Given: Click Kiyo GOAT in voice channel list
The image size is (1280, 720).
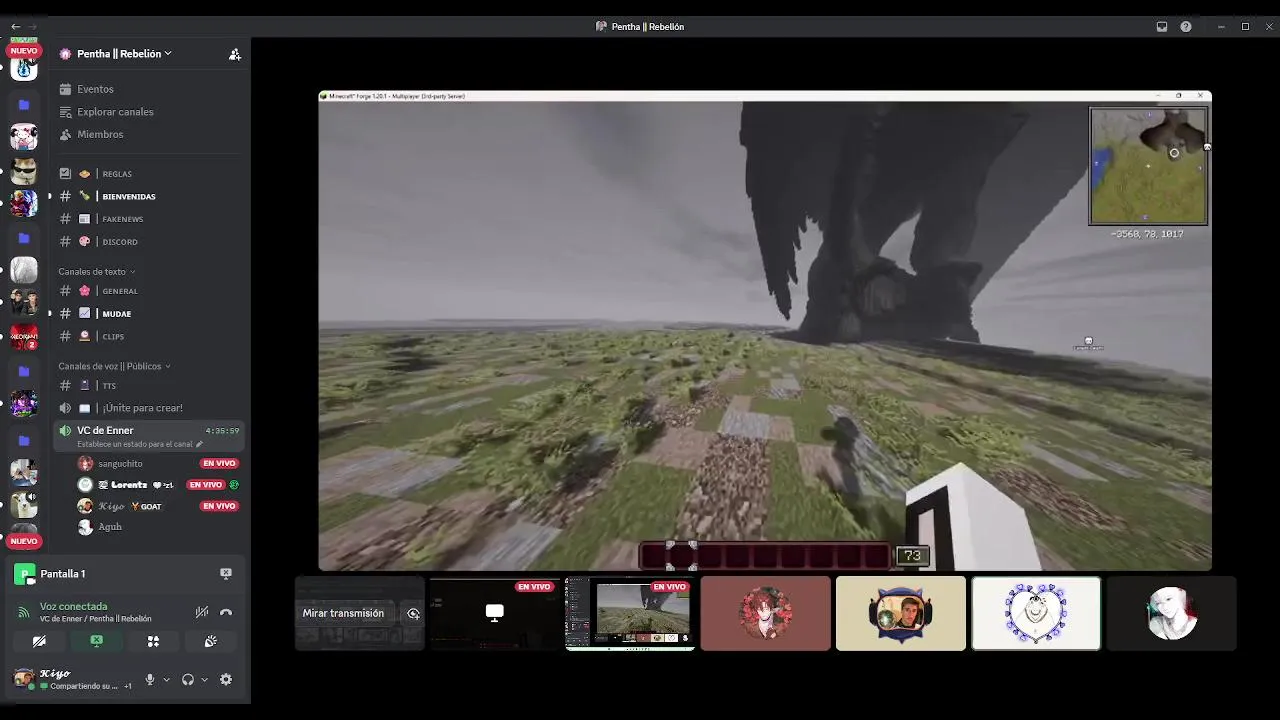Looking at the screenshot, I should [130, 507].
